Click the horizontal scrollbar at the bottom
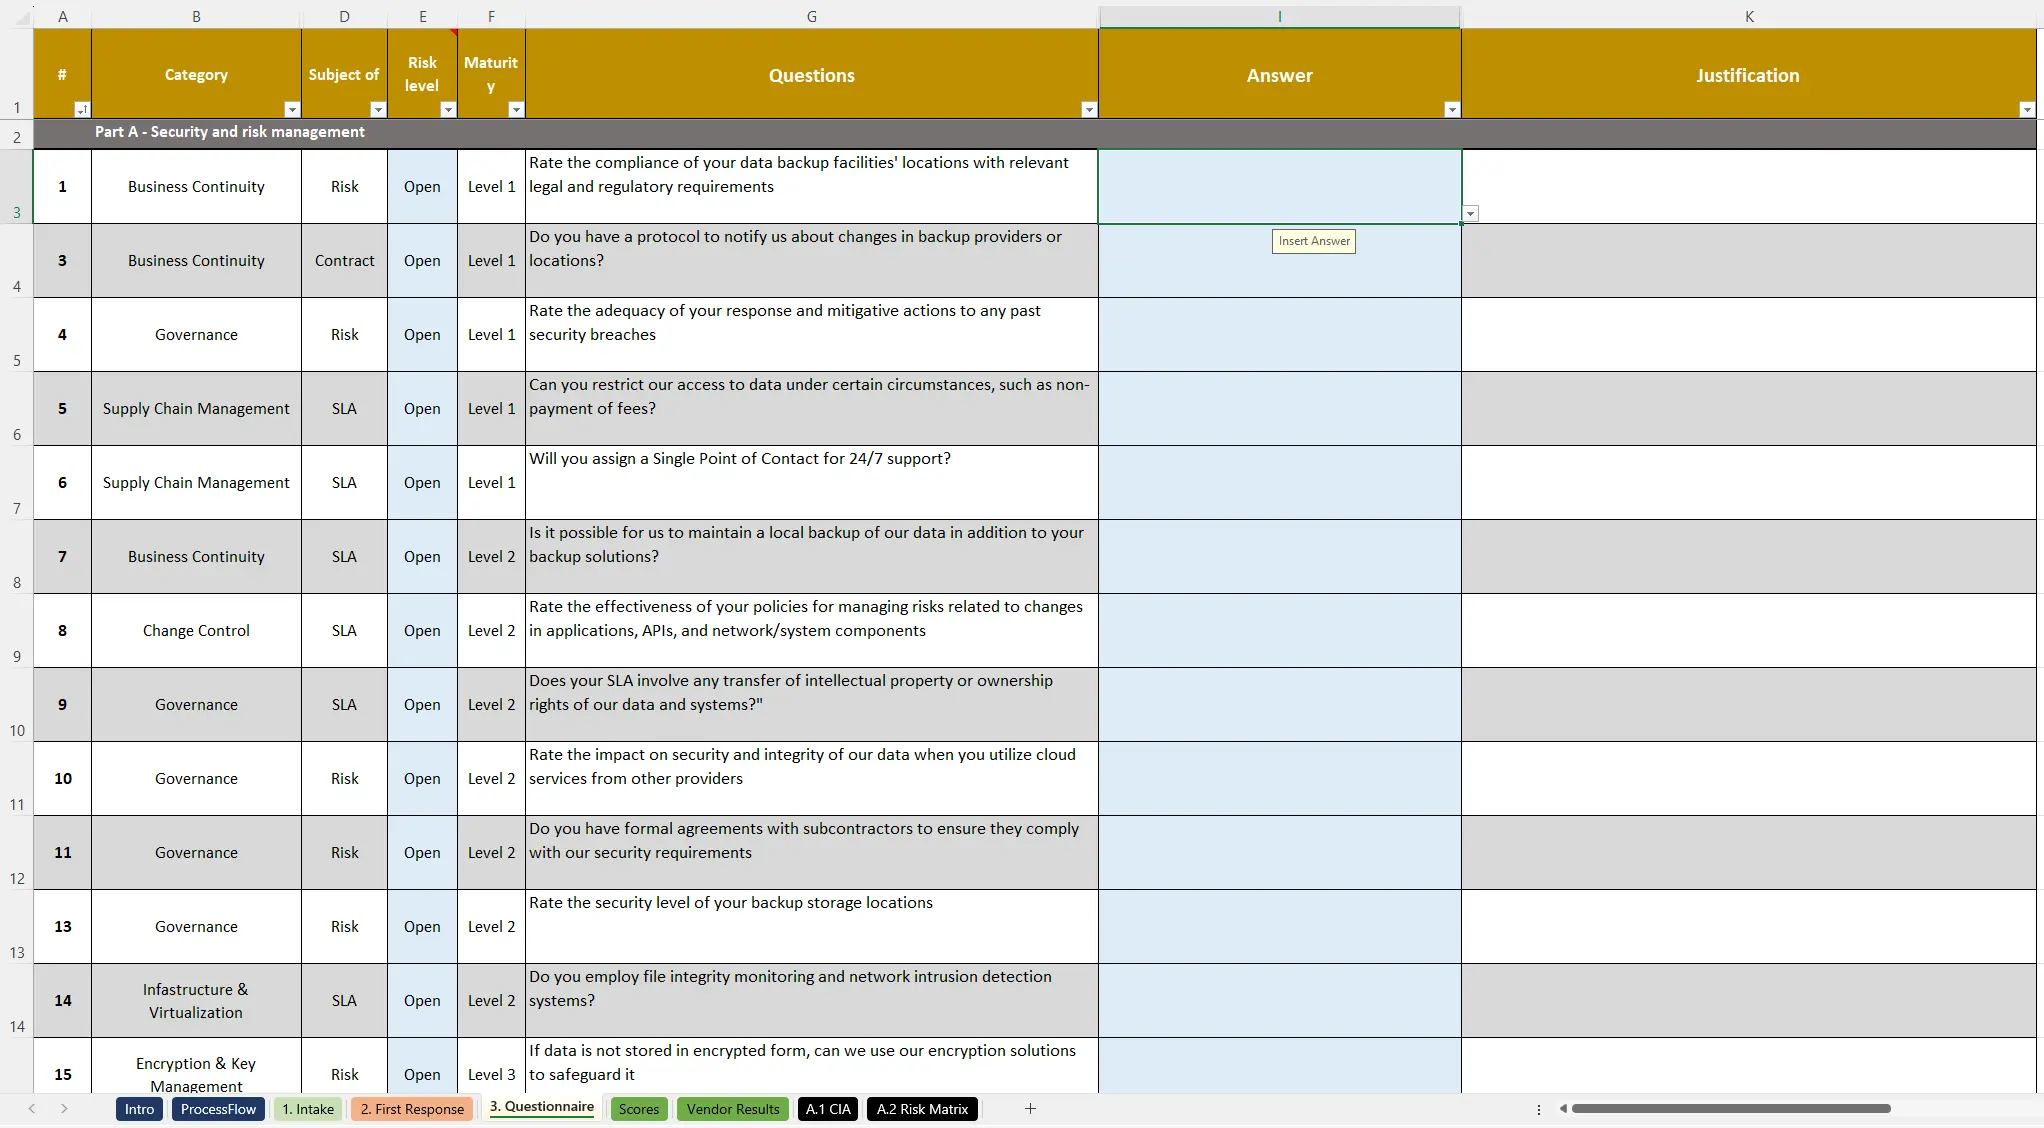The height and width of the screenshot is (1128, 2044). pos(1730,1109)
